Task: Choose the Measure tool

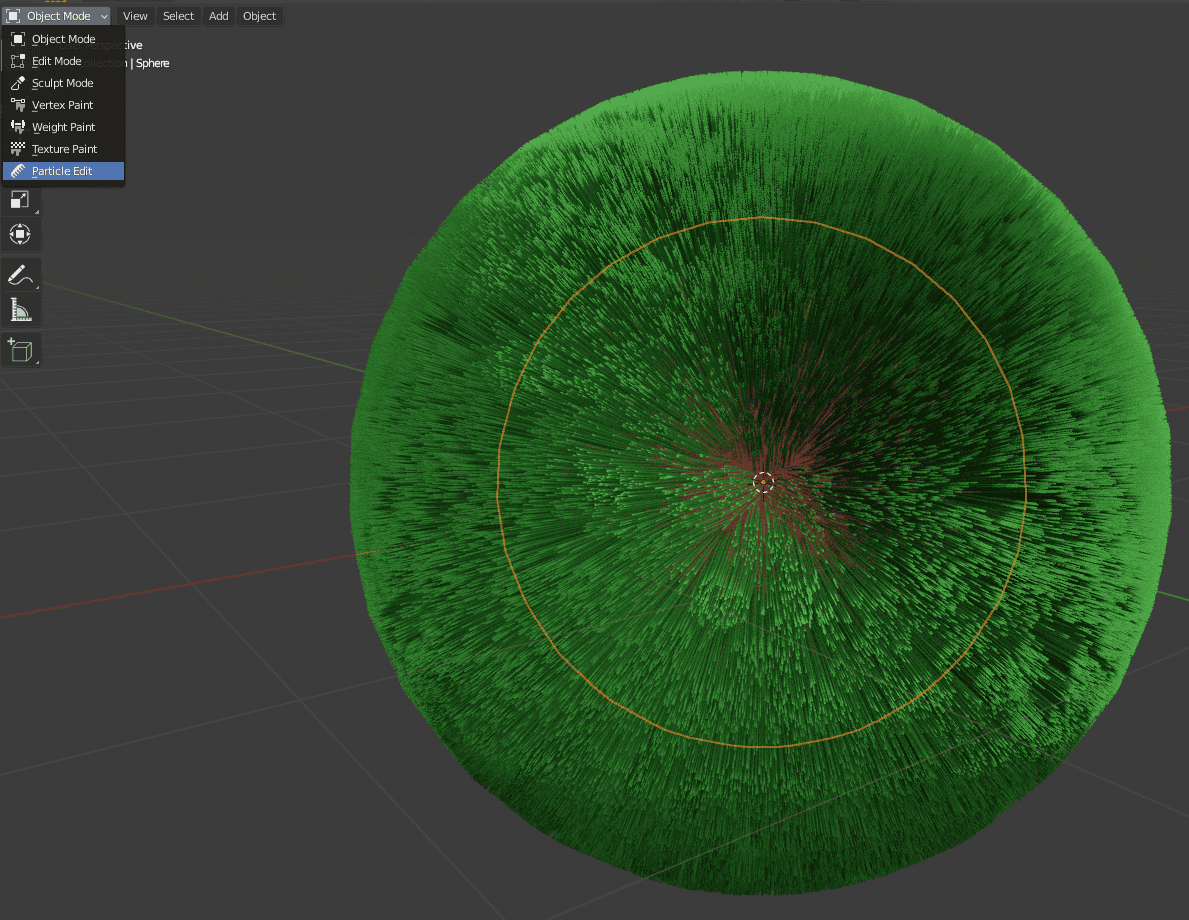Action: click(20, 309)
